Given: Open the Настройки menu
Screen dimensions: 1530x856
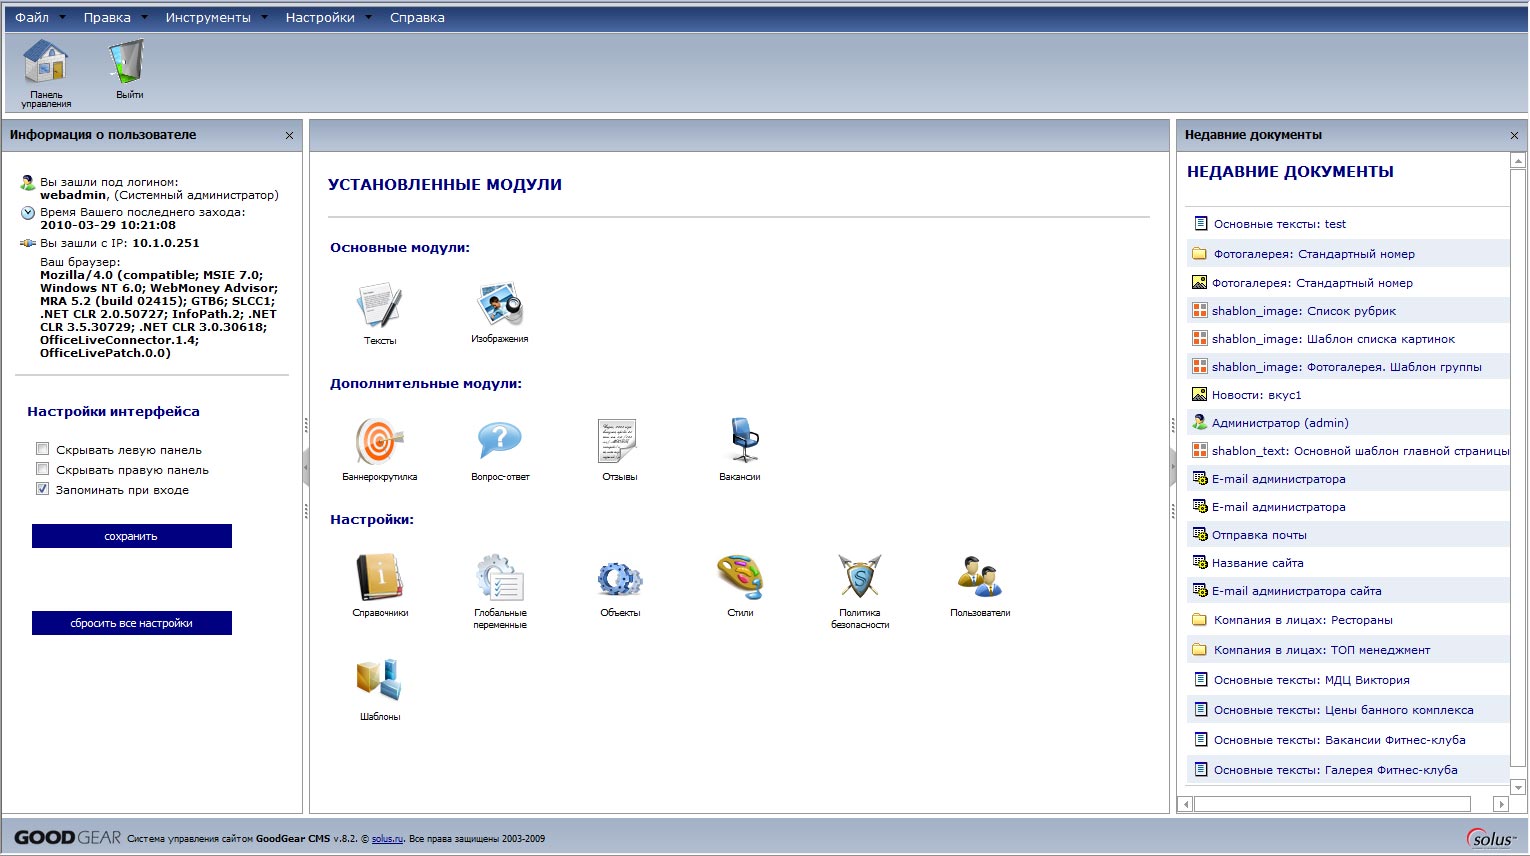Looking at the screenshot, I should [x=320, y=17].
